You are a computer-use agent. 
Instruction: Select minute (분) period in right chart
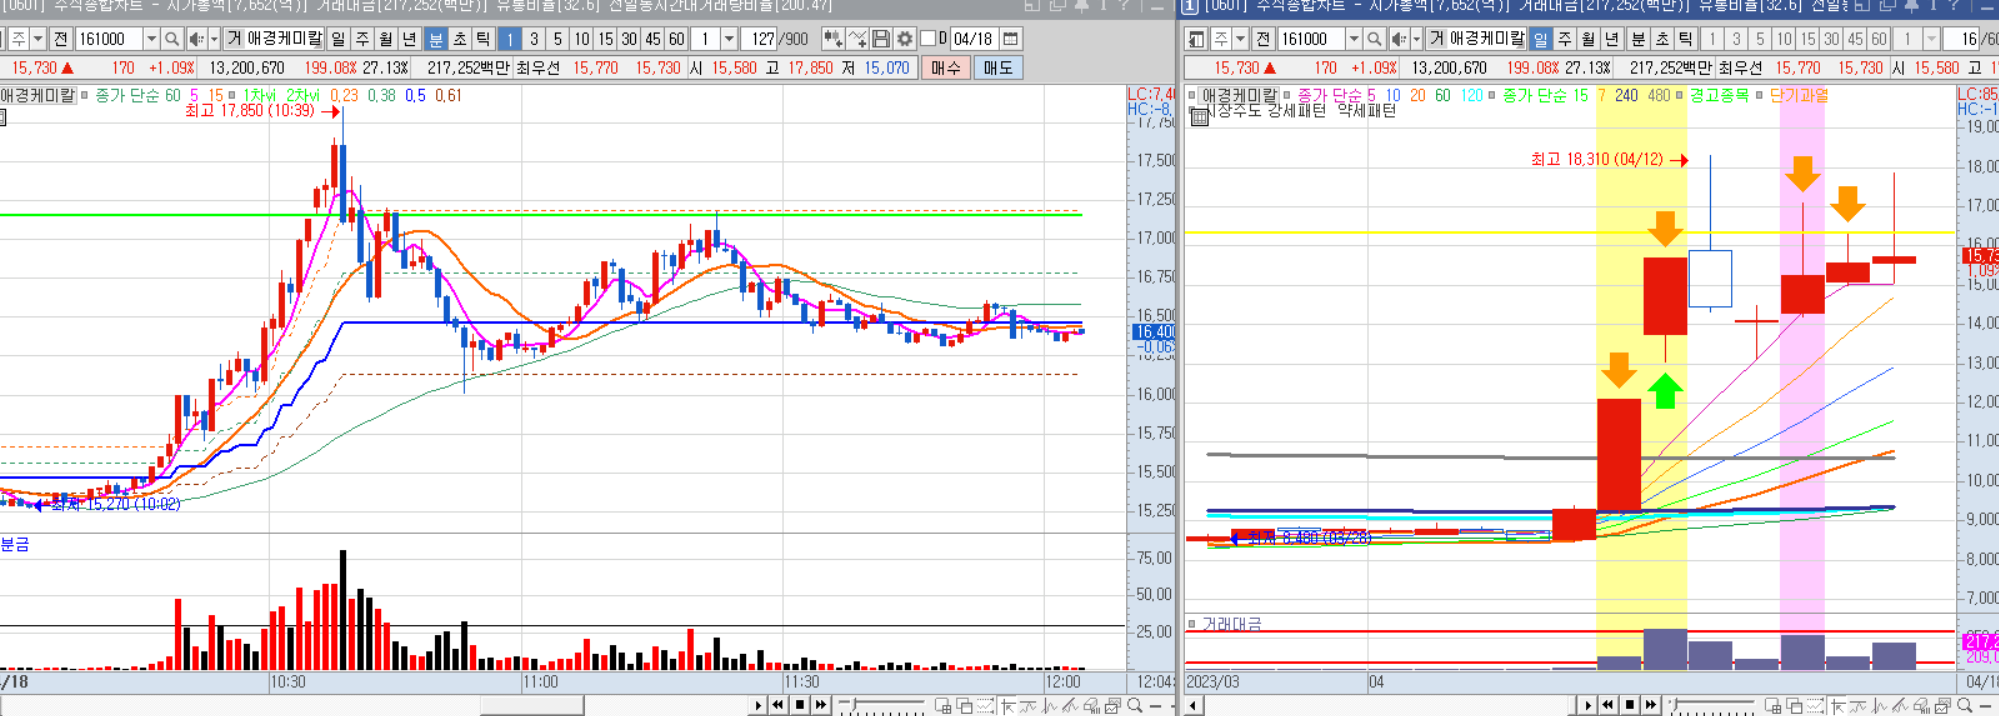(x=1638, y=39)
